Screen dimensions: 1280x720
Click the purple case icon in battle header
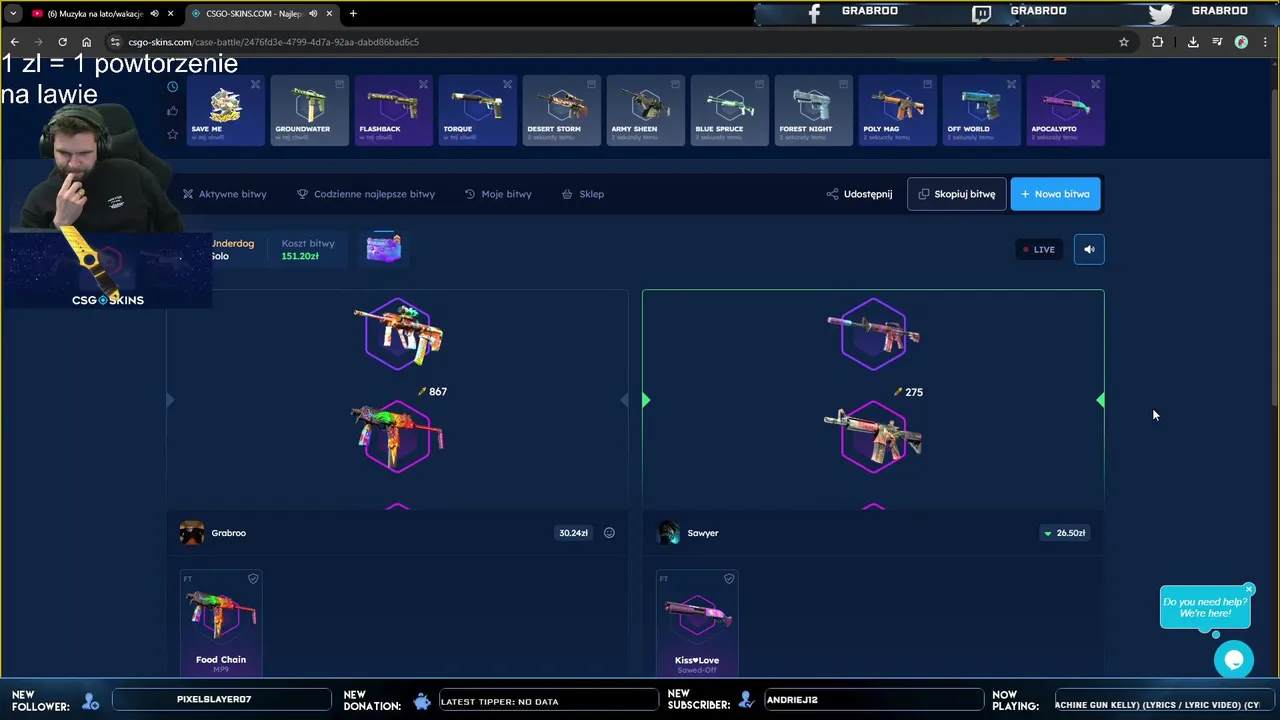pos(384,248)
